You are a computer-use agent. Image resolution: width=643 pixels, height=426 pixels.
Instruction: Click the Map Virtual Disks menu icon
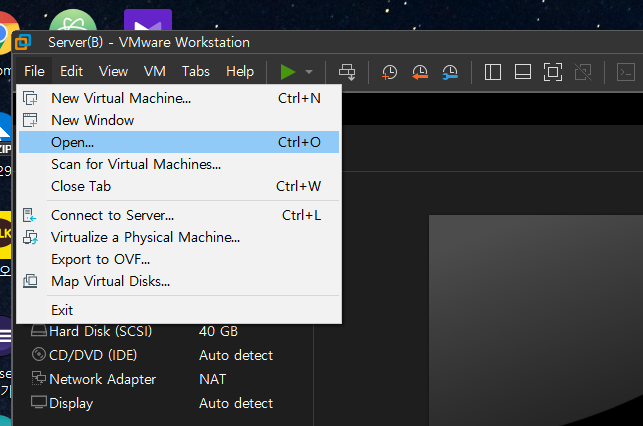pos(30,281)
